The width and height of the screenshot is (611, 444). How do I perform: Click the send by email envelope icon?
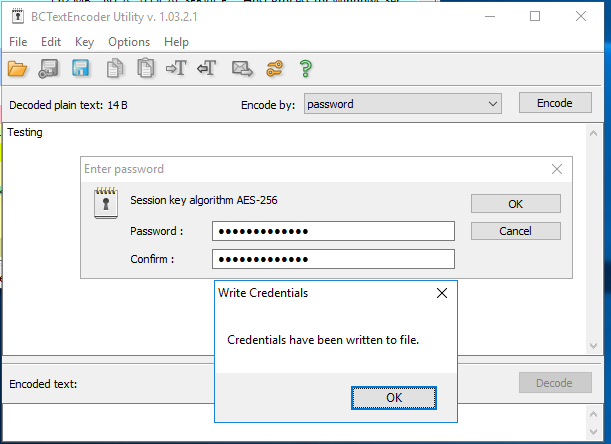242,69
